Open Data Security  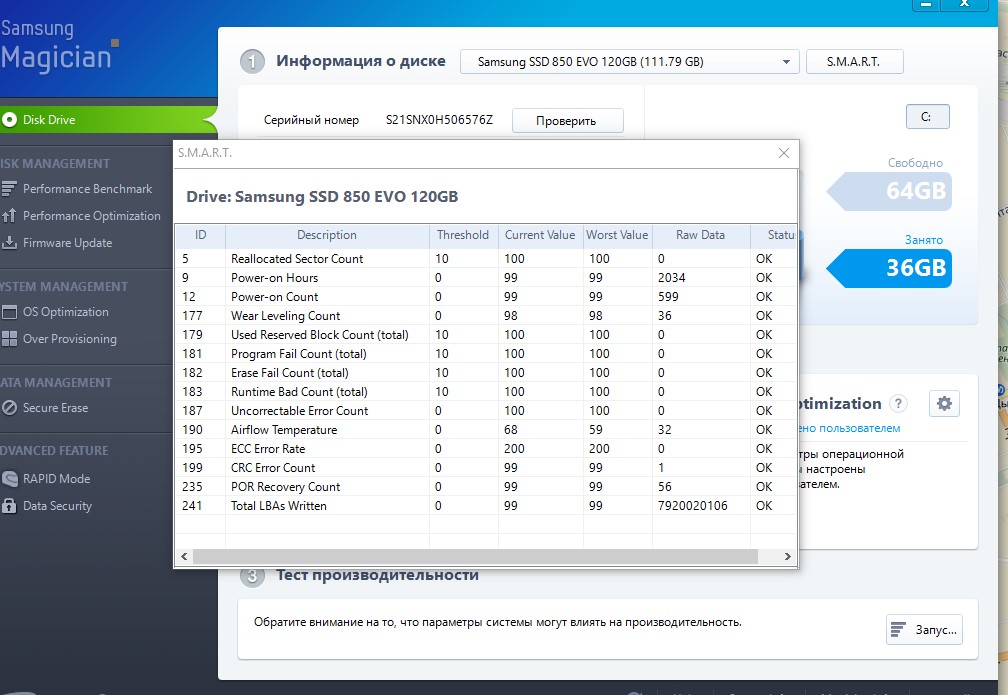click(57, 506)
